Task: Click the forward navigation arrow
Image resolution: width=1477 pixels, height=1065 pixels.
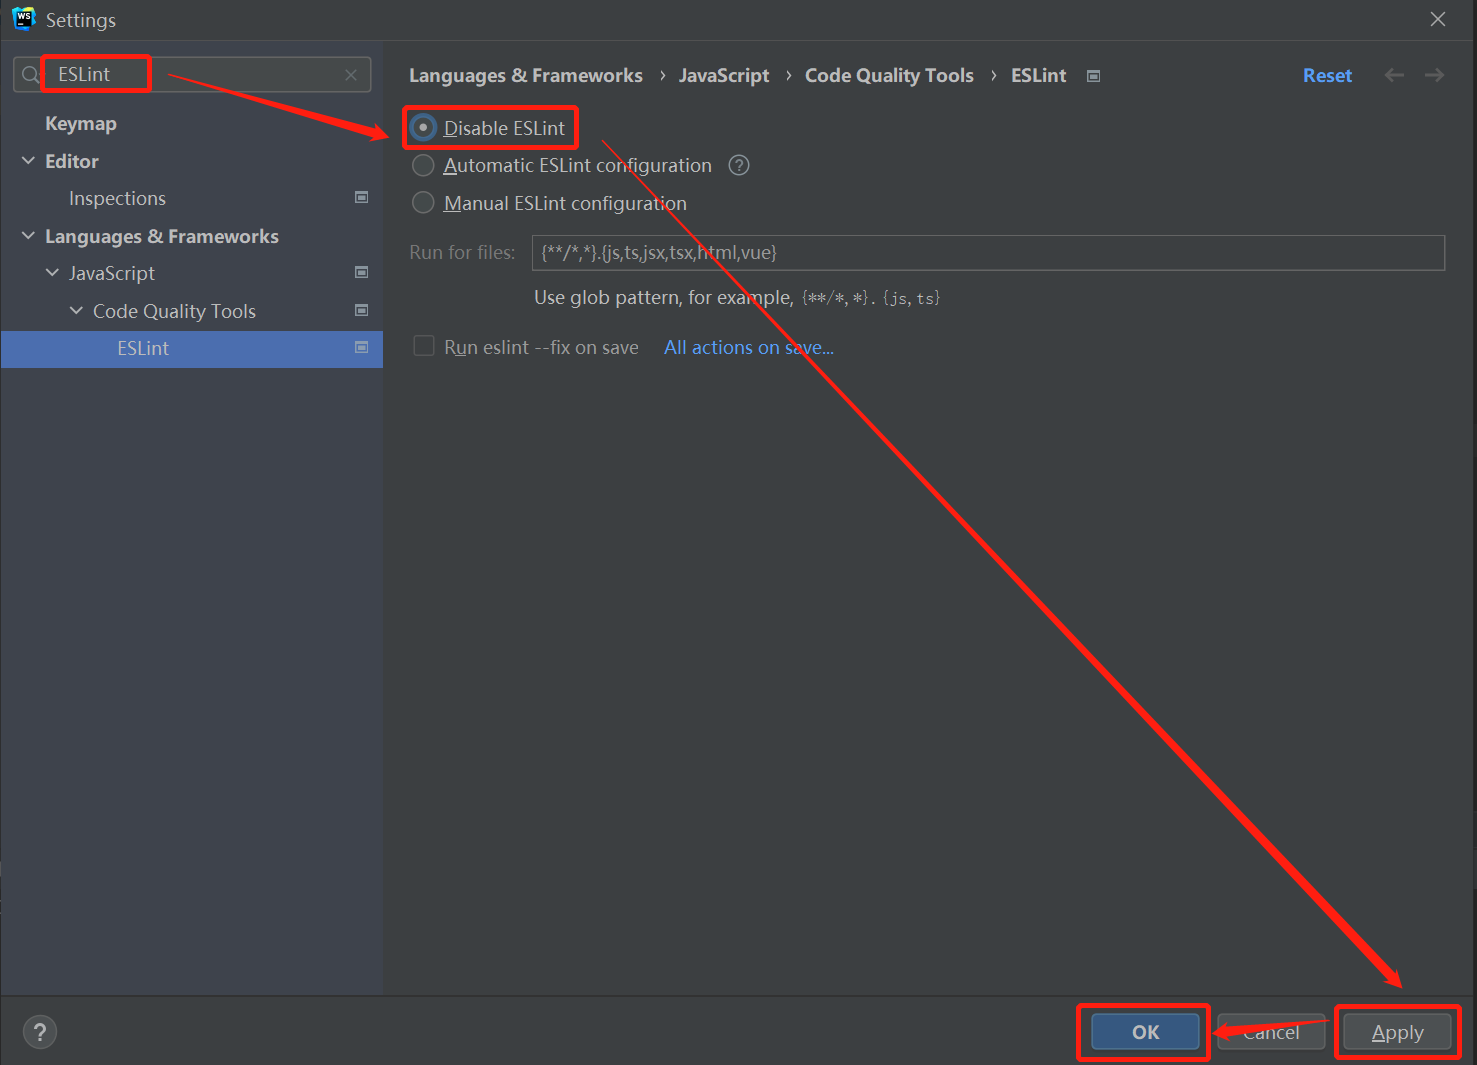Action: (x=1434, y=74)
